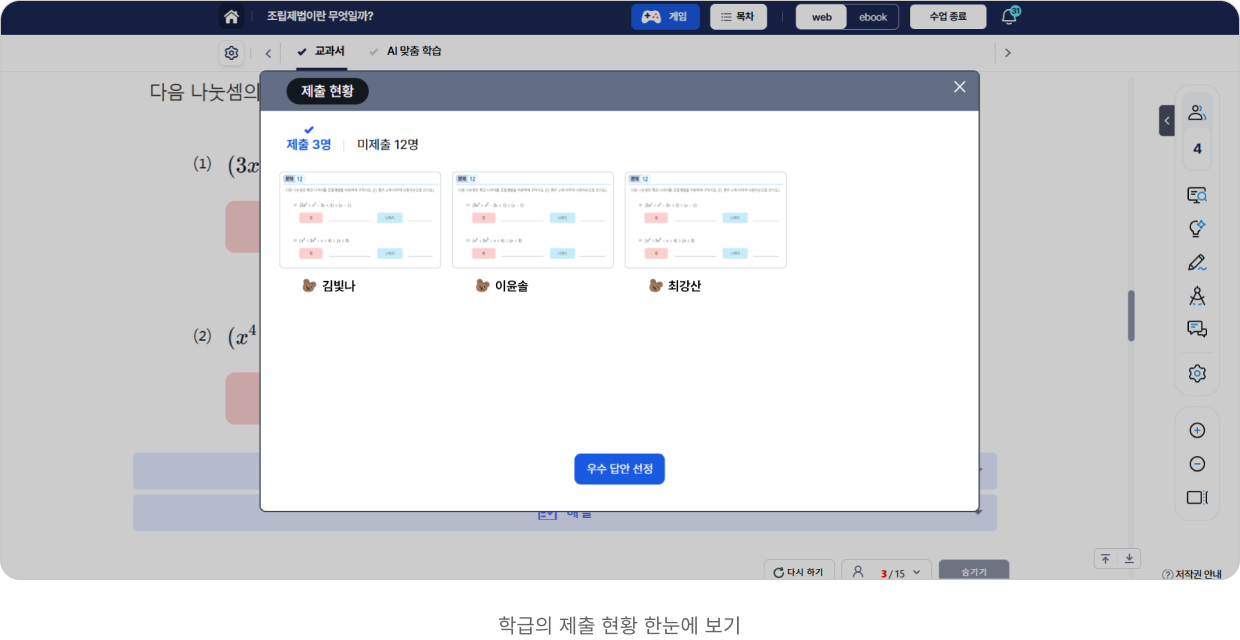The image size is (1240, 640).
Task: Go to the home icon
Action: coord(232,17)
